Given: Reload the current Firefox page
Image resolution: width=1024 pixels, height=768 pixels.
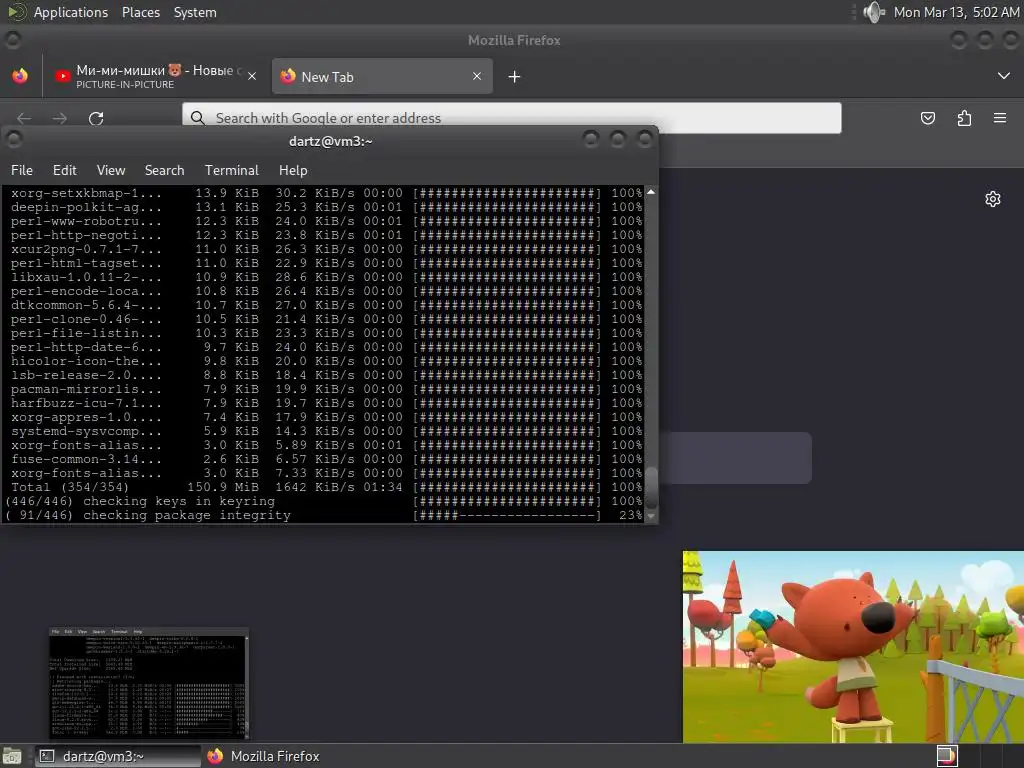Looking at the screenshot, I should pyautogui.click(x=96, y=118).
